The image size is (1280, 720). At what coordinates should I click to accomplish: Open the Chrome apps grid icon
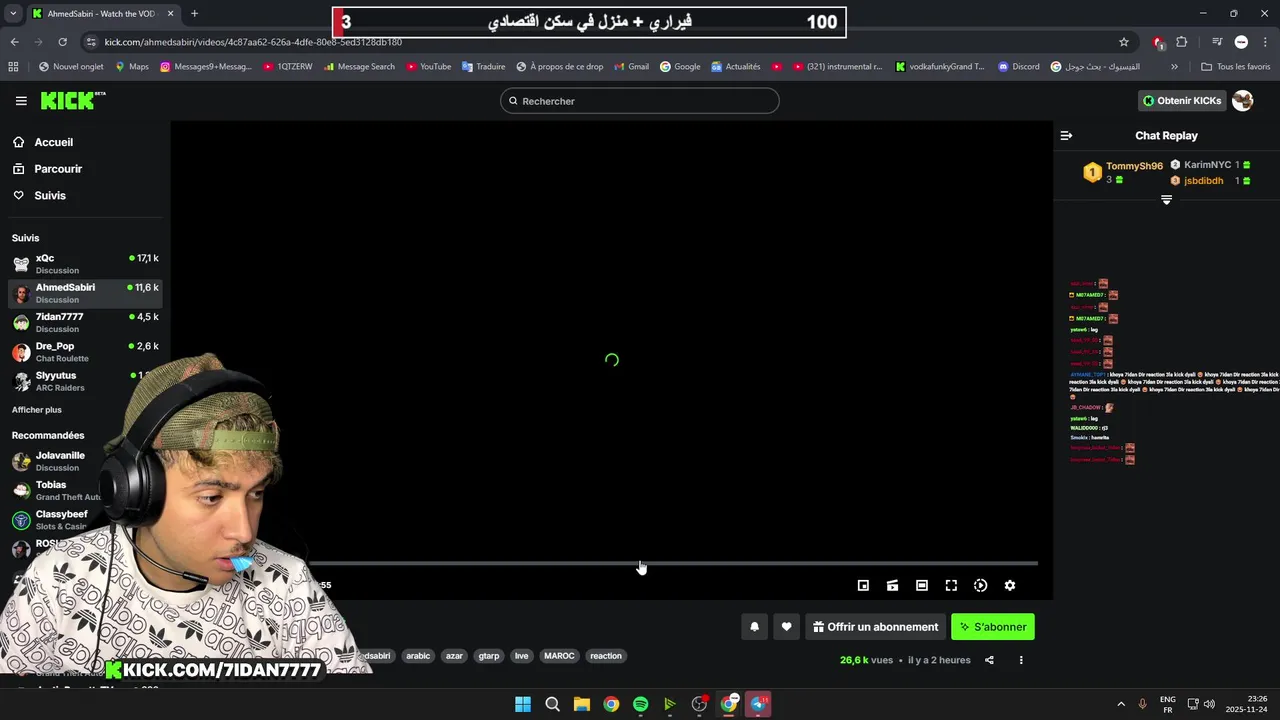[13, 67]
